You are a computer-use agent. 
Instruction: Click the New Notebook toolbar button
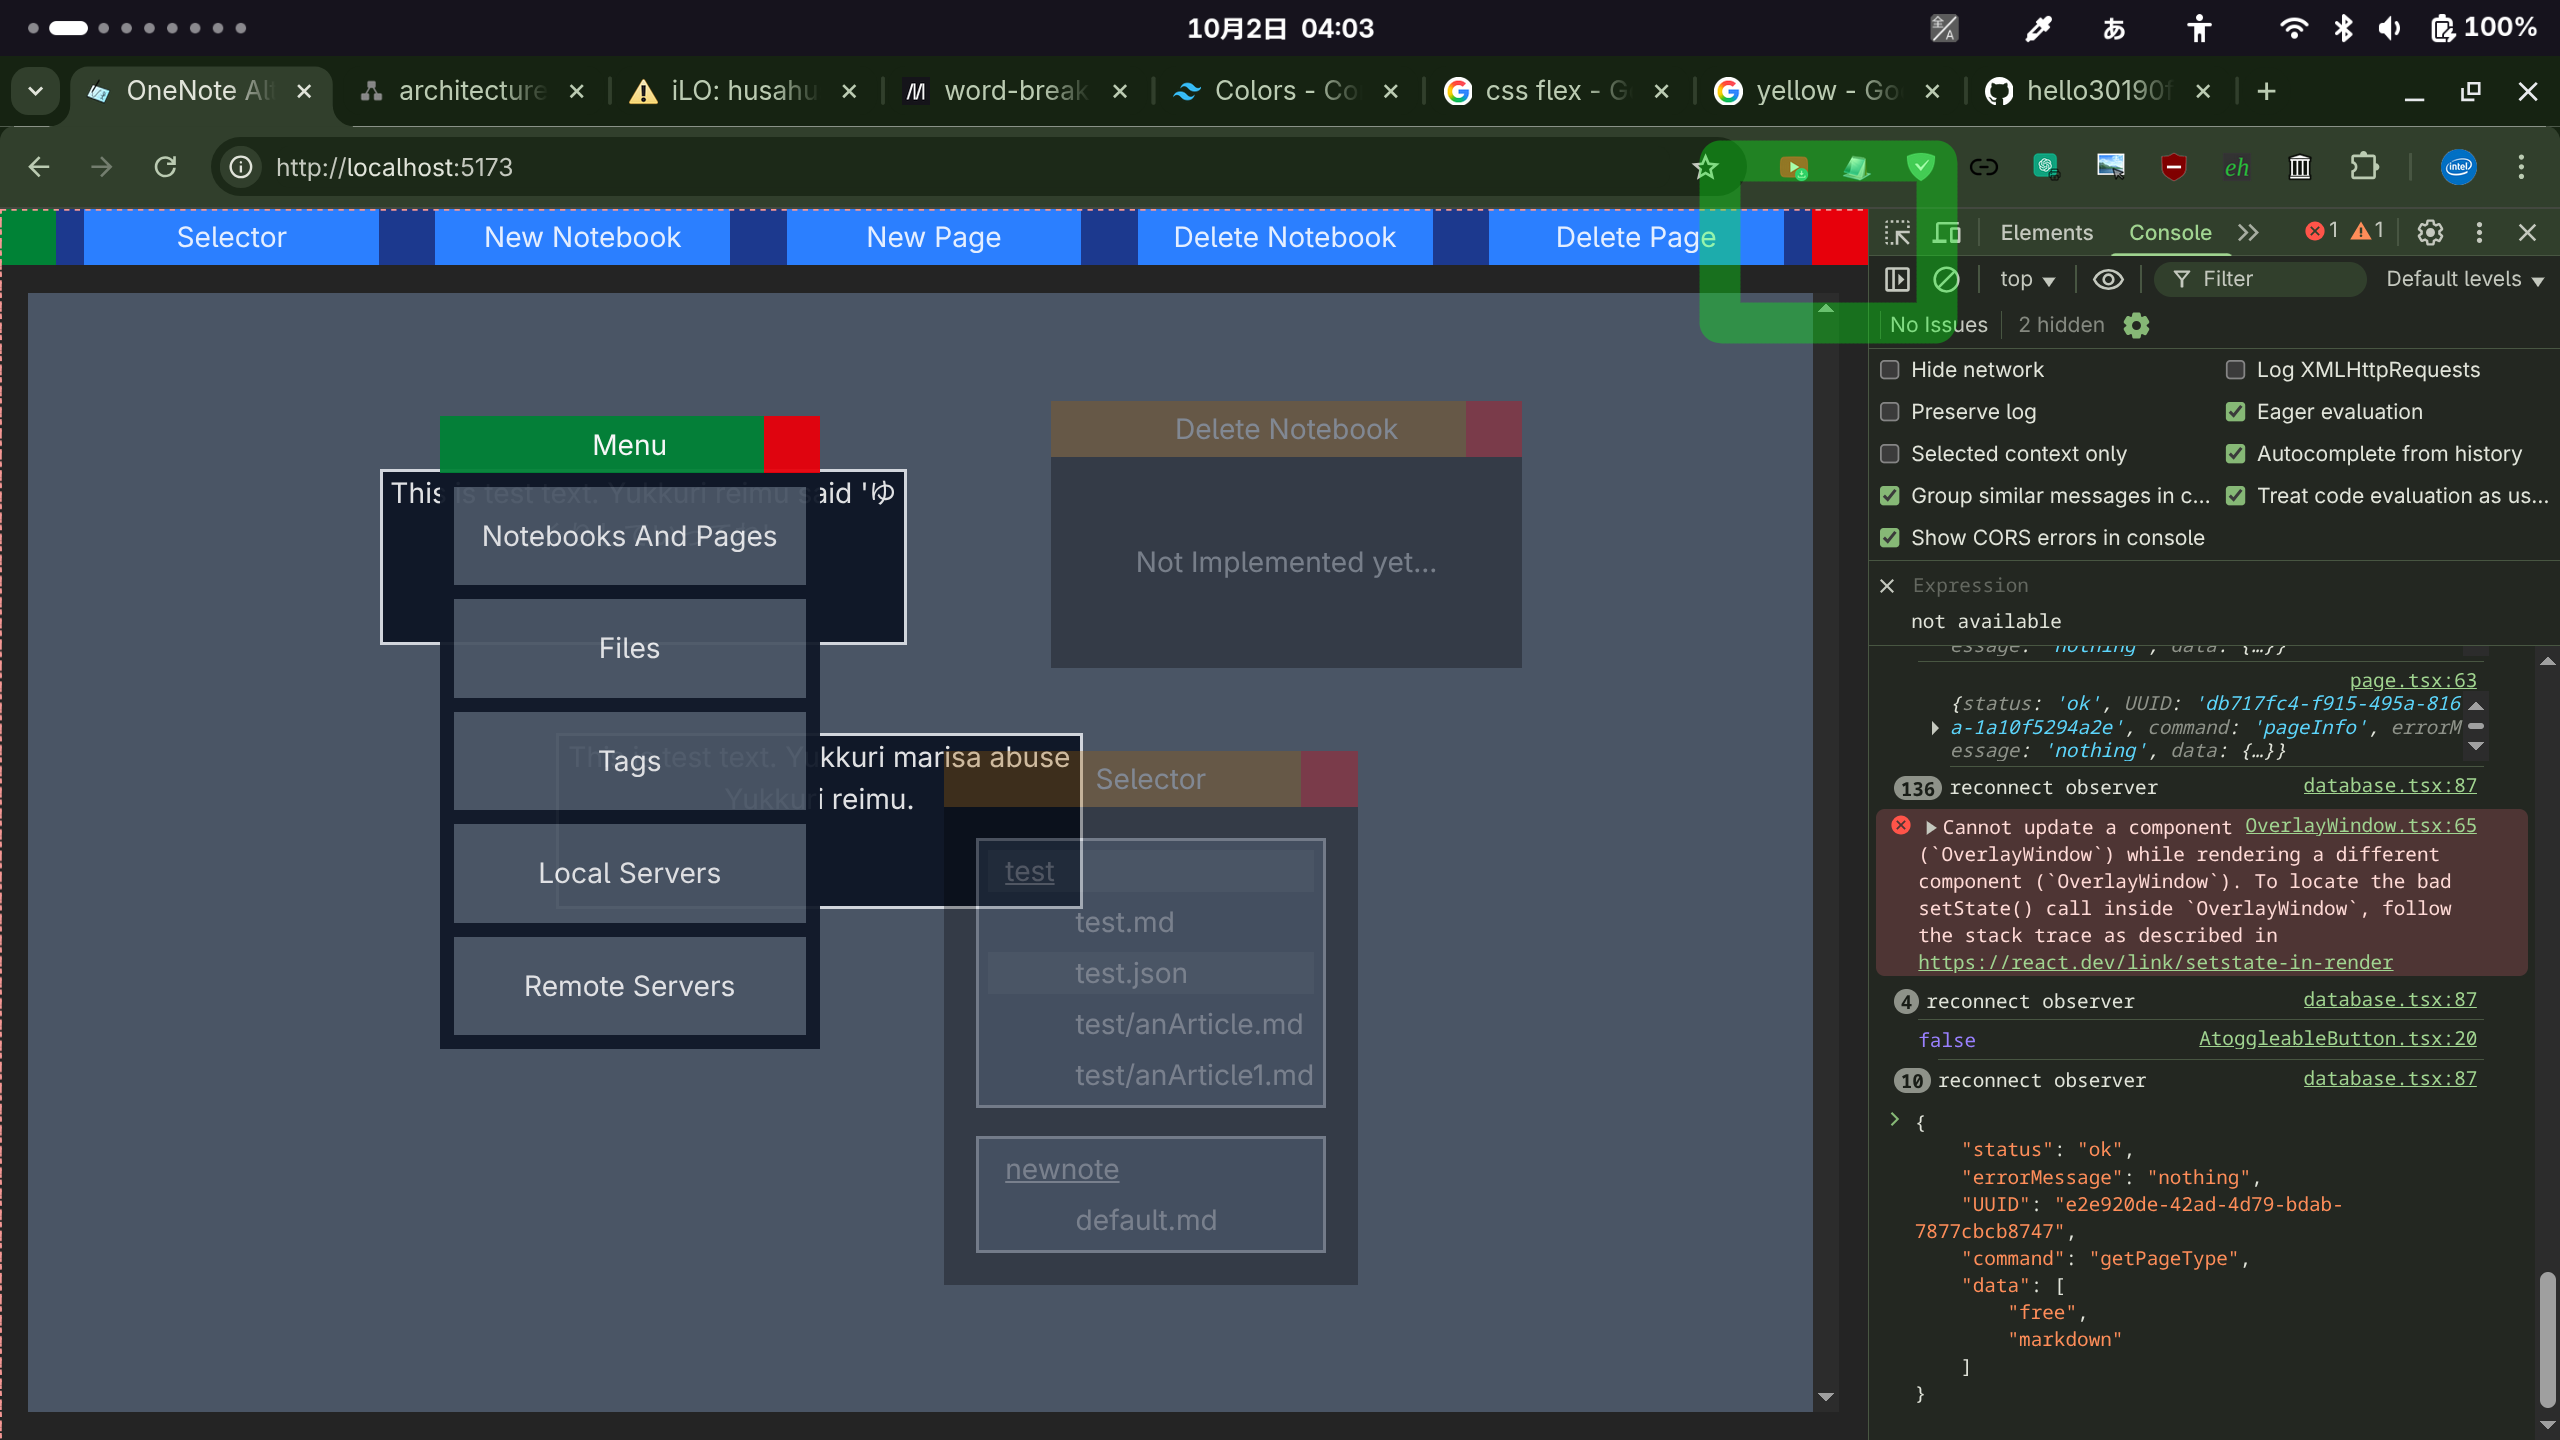582,237
